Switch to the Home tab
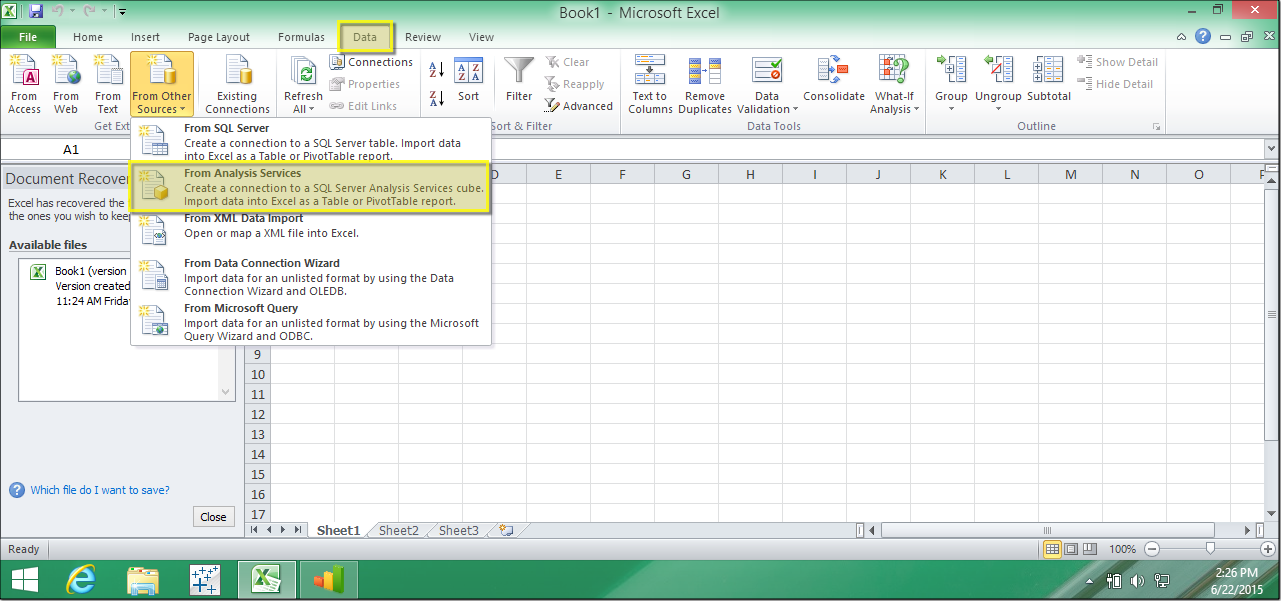The width and height of the screenshot is (1281, 601). tap(88, 37)
